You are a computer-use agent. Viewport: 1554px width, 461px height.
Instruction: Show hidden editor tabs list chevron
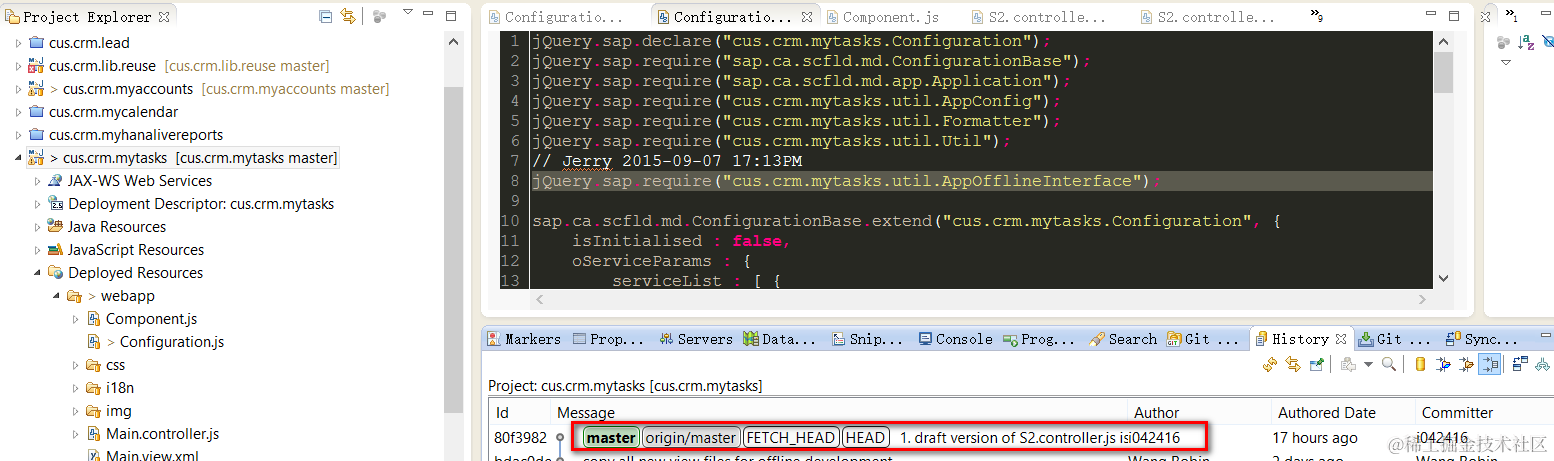1317,16
